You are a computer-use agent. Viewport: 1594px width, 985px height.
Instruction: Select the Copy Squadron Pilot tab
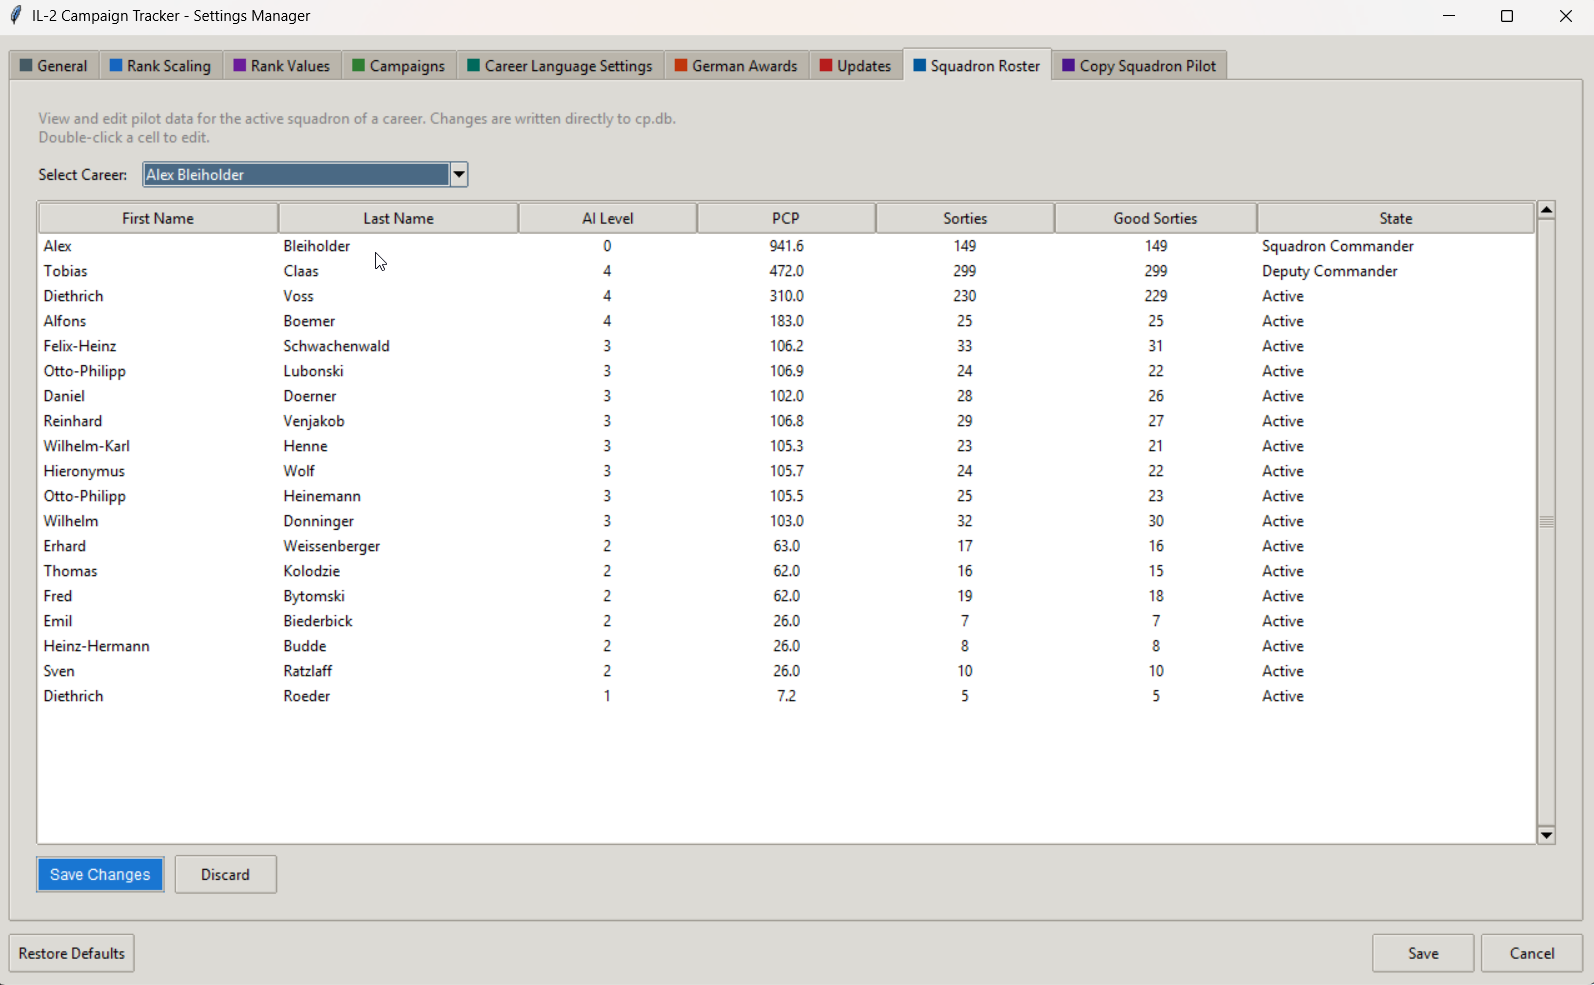(x=1139, y=66)
